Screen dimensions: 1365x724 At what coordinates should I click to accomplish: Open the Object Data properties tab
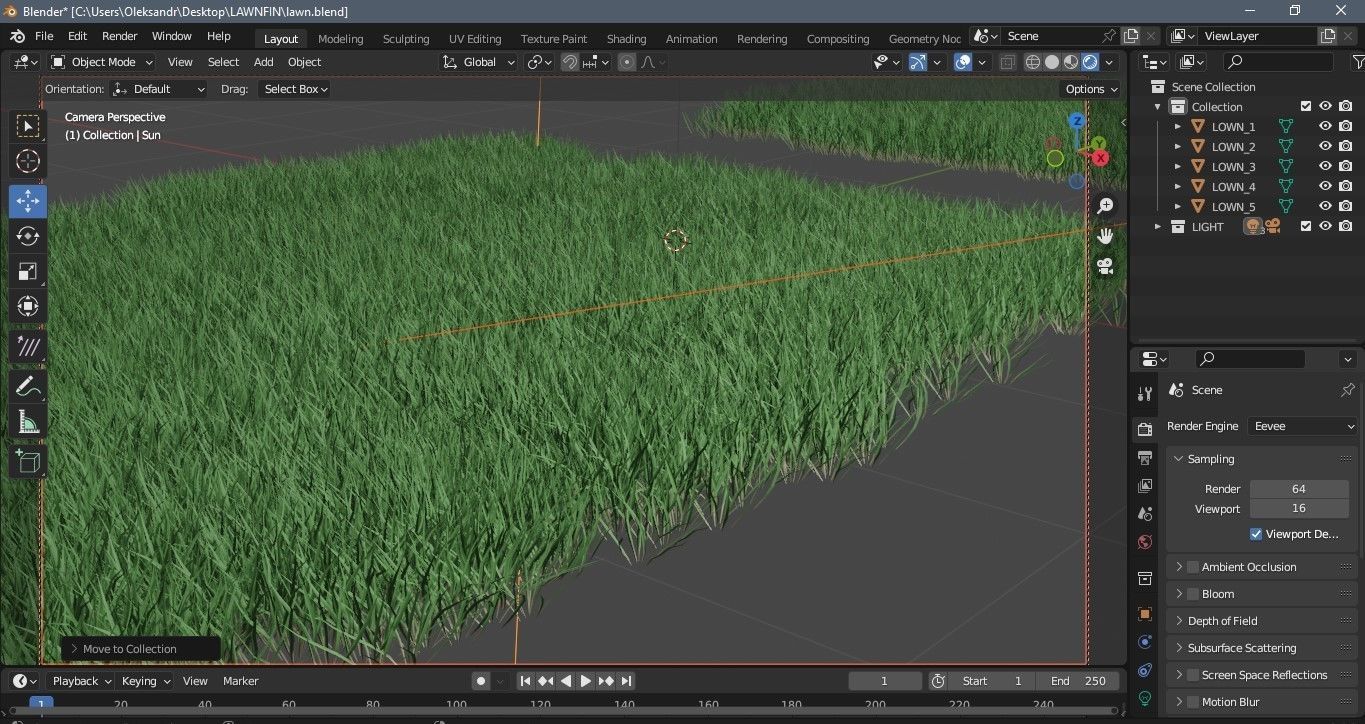tap(1145, 698)
